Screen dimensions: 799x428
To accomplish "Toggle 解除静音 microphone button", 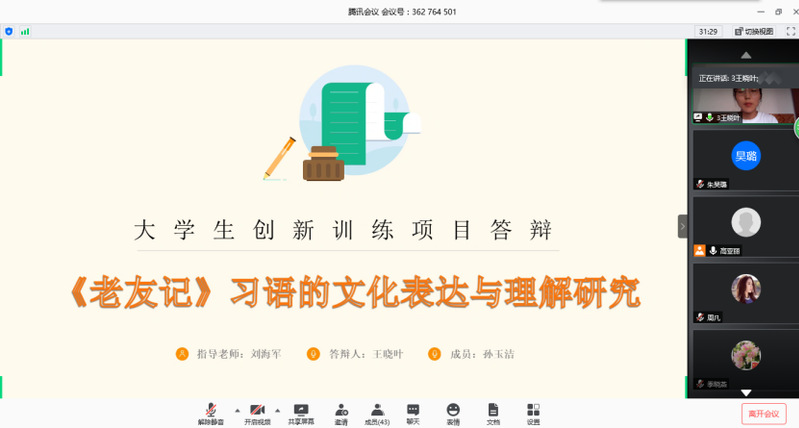I will pyautogui.click(x=211, y=413).
